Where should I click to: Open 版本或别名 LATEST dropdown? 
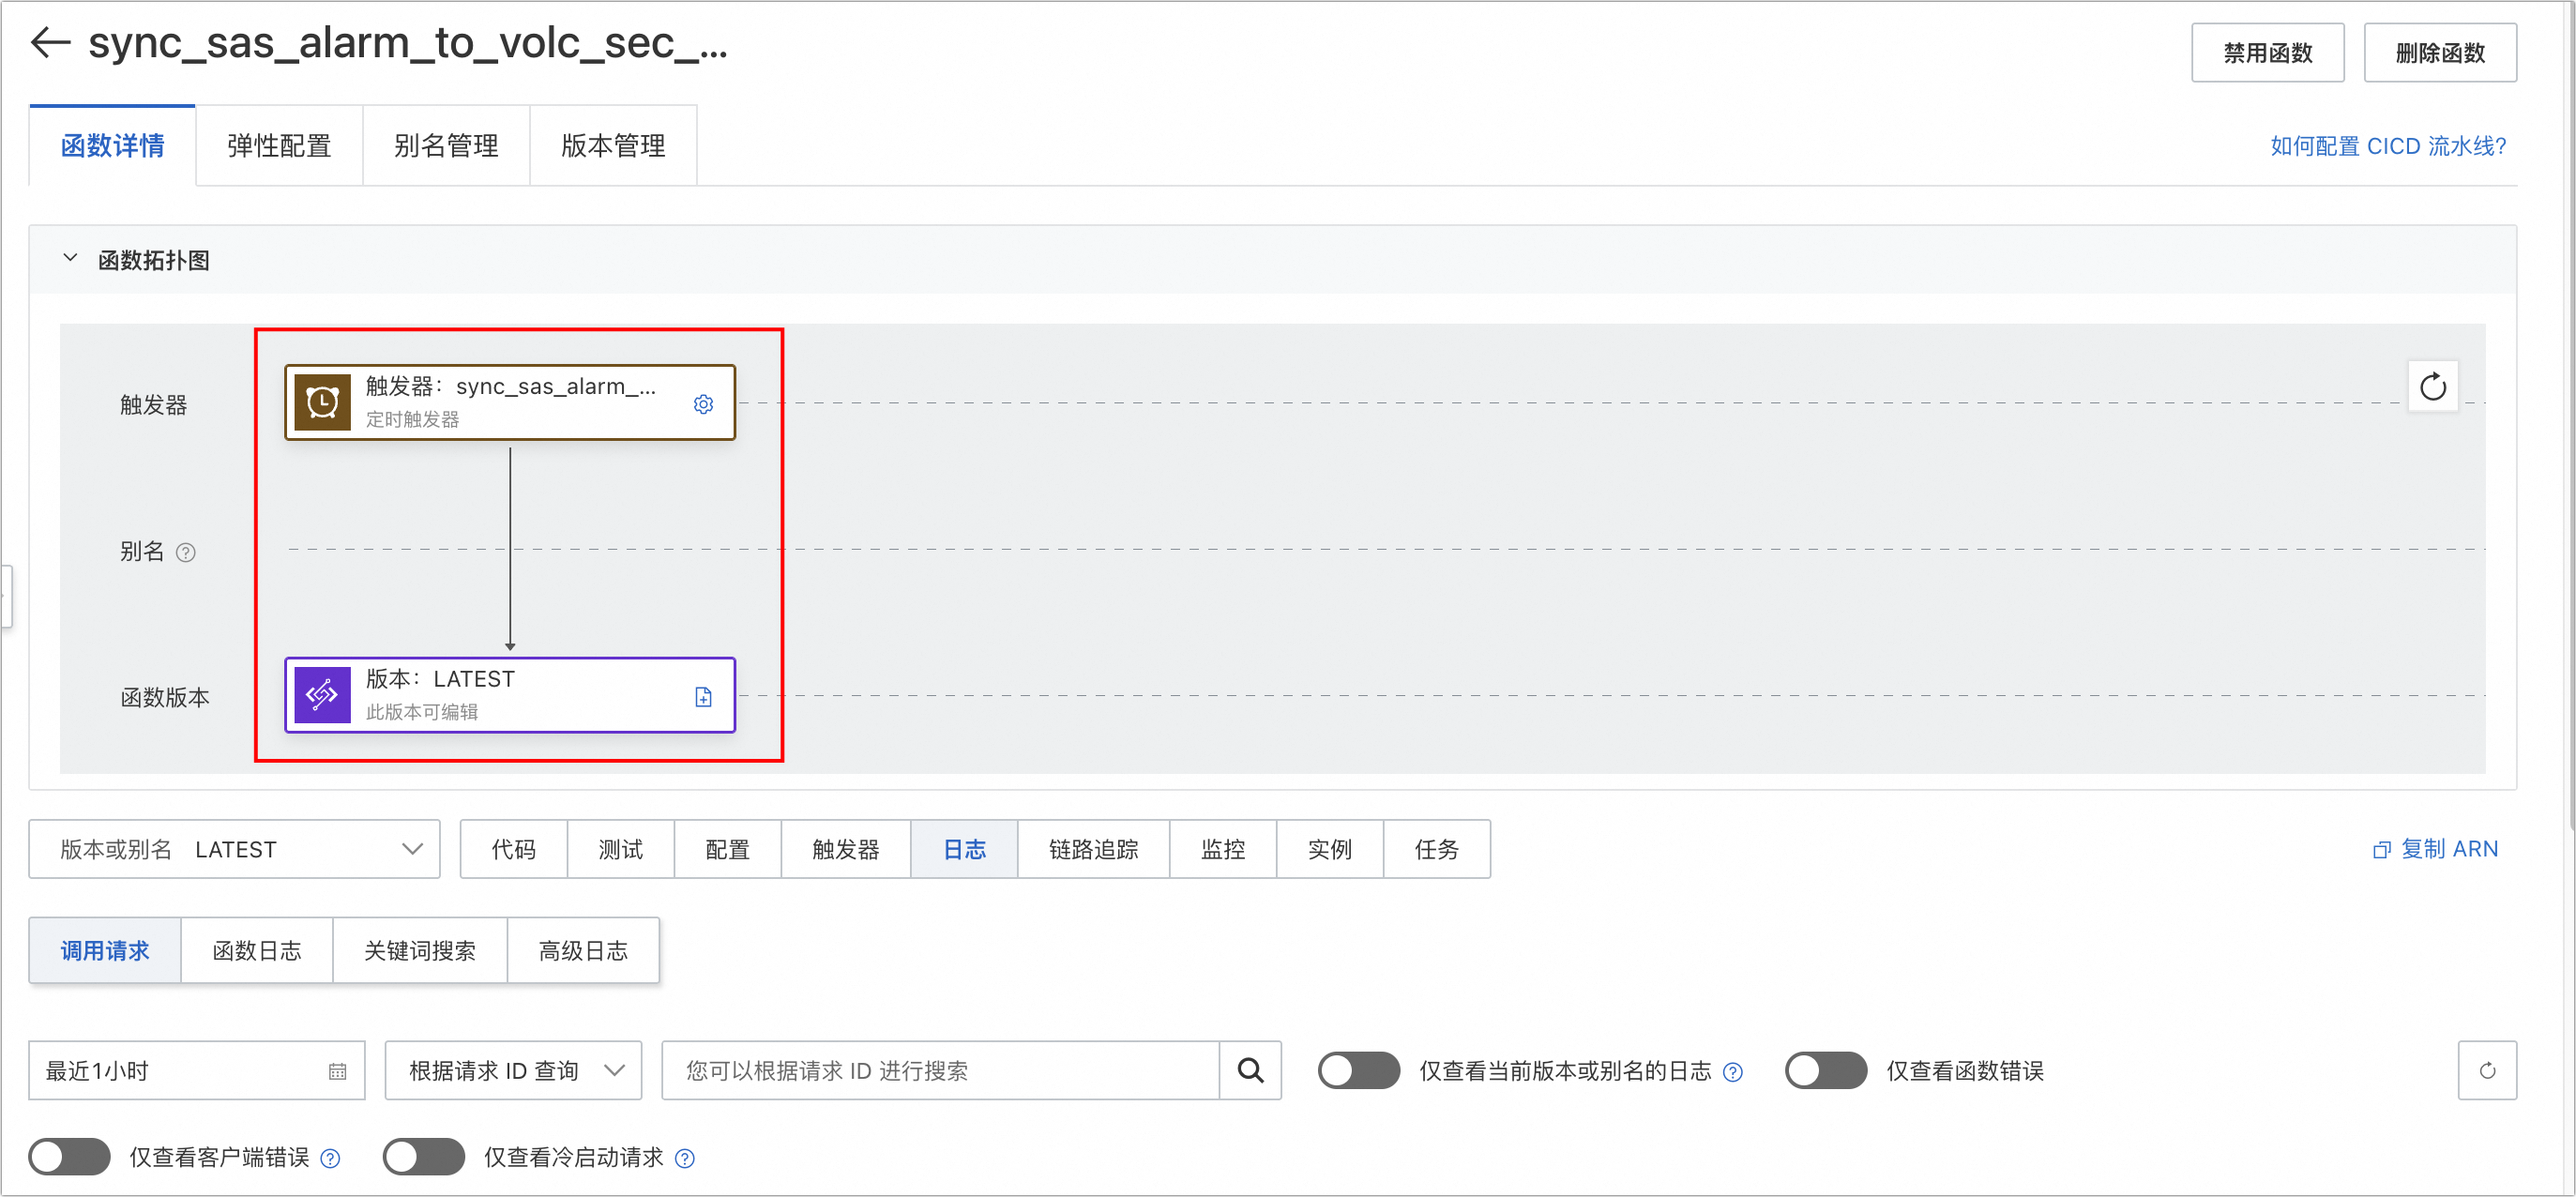(x=234, y=849)
